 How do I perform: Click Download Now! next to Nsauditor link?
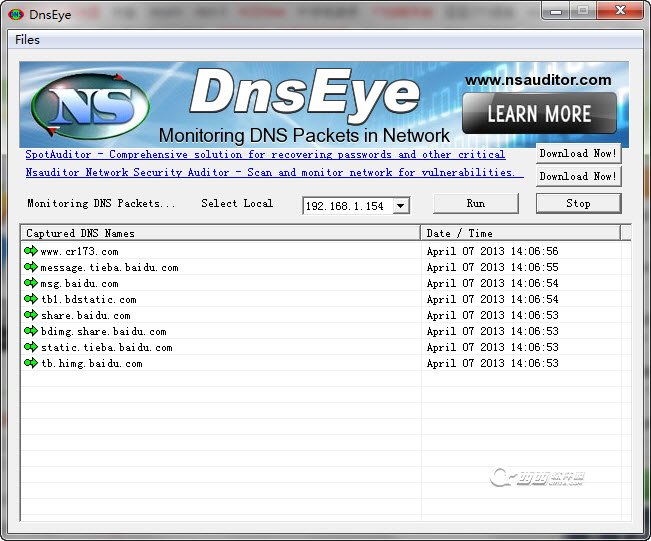pyautogui.click(x=578, y=176)
